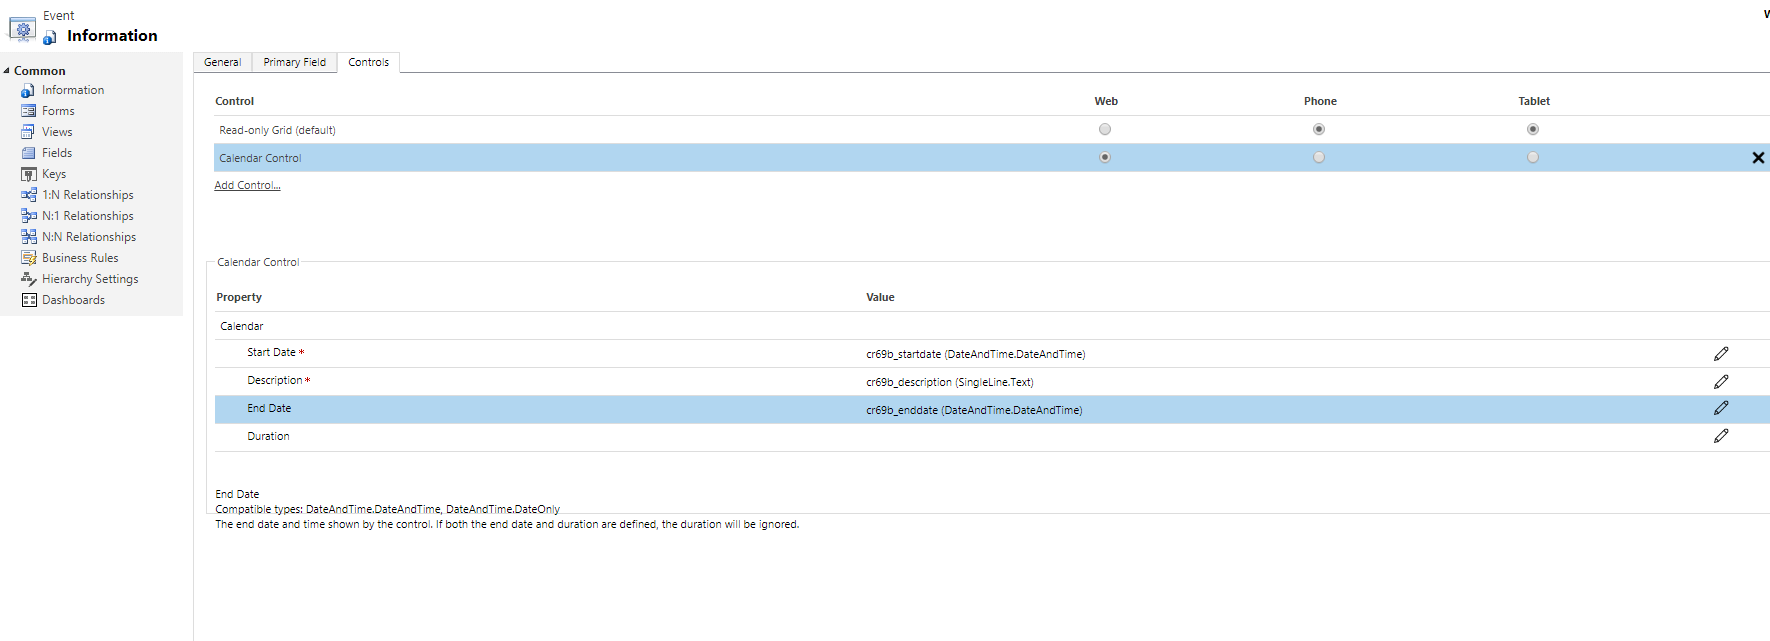
Task: Open 1:N Relationships in sidebar
Action: point(87,195)
